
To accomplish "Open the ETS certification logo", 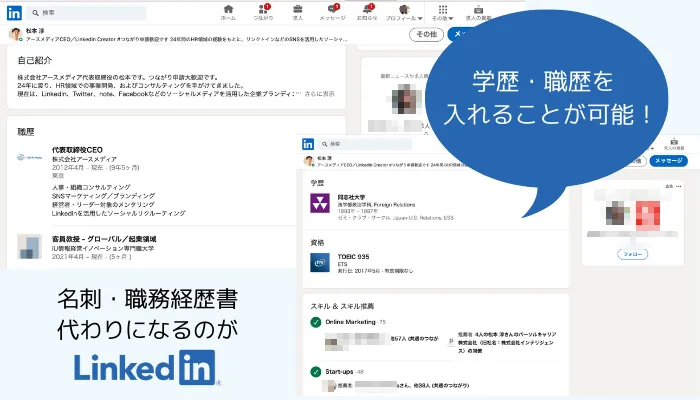I will click(x=320, y=262).
